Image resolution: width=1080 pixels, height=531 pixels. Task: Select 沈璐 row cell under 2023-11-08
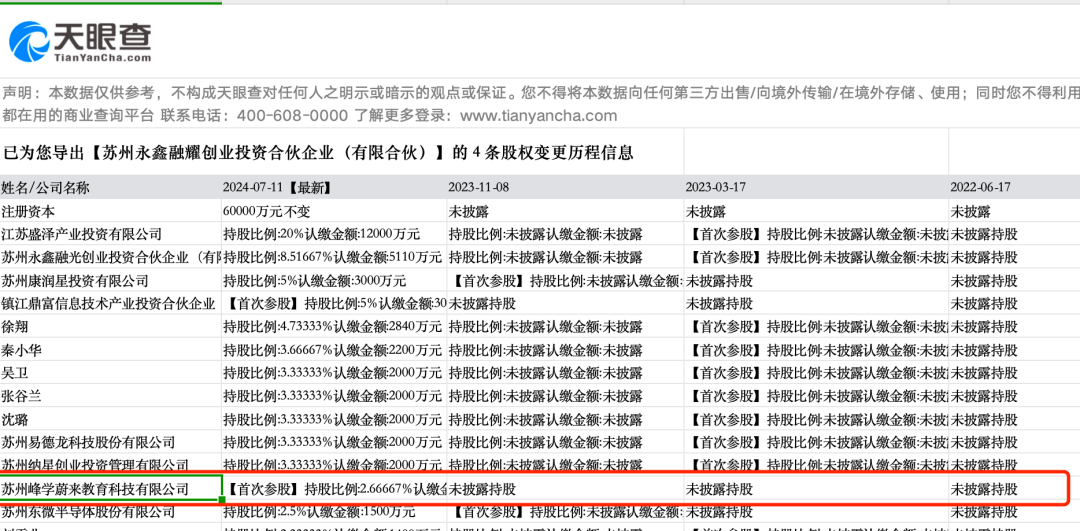tap(565, 419)
